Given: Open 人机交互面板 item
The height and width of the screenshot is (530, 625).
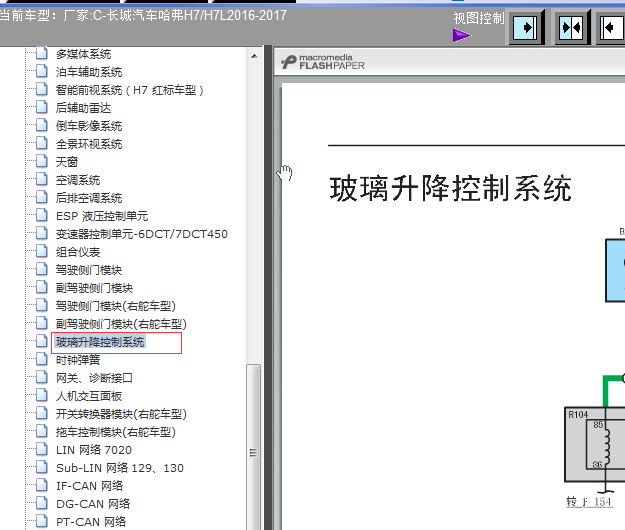Looking at the screenshot, I should [89, 396].
